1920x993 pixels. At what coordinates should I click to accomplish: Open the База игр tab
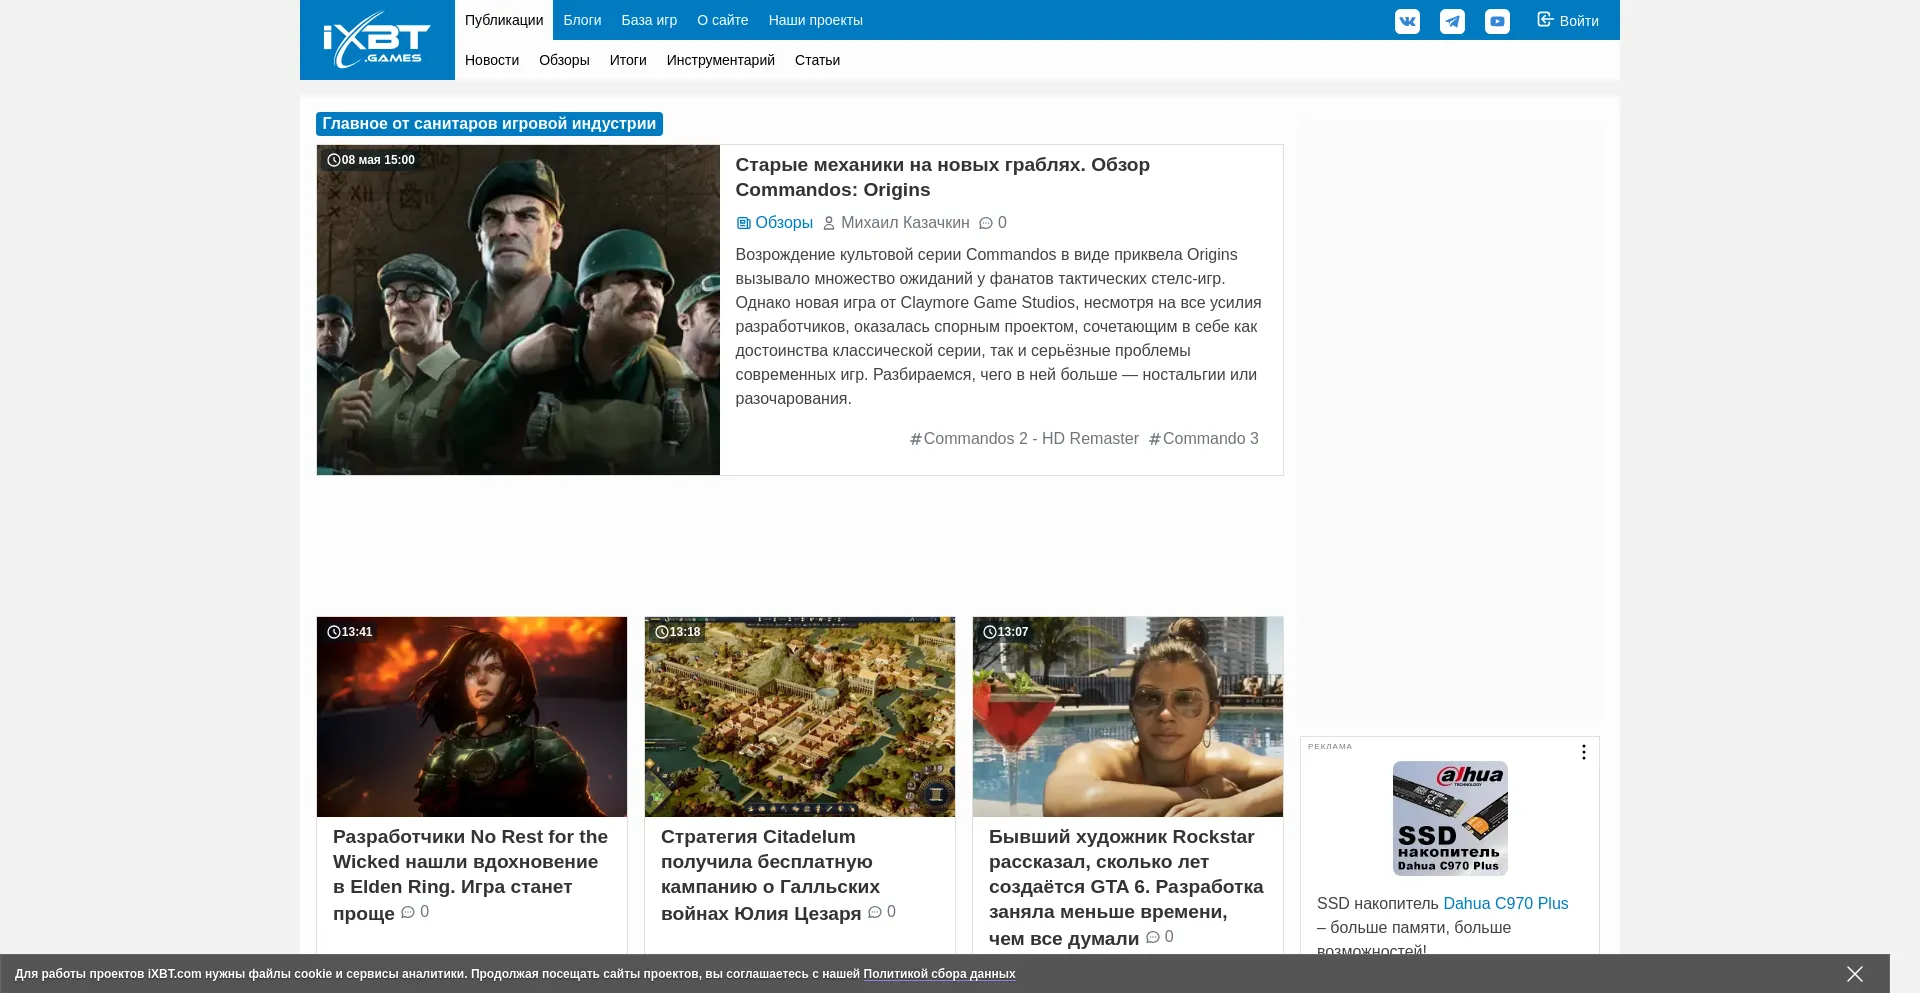[x=649, y=20]
